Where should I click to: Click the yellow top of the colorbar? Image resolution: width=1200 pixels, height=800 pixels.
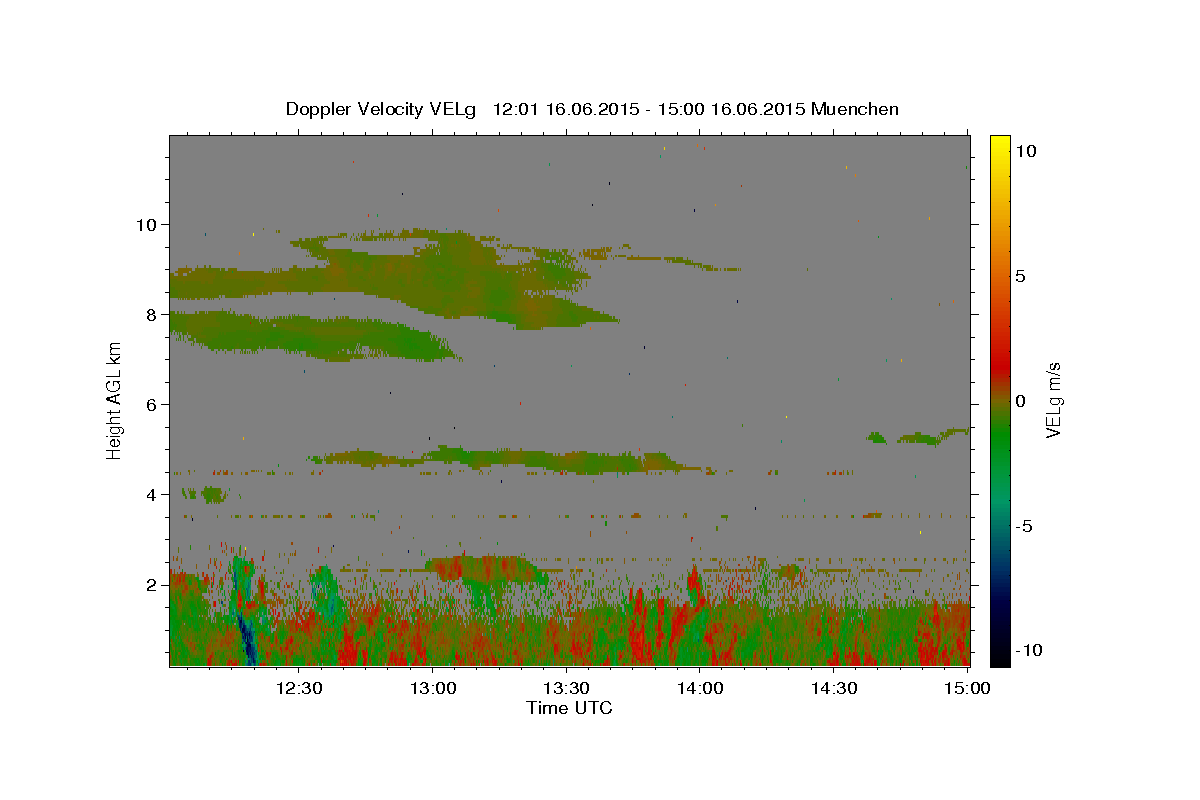[999, 145]
